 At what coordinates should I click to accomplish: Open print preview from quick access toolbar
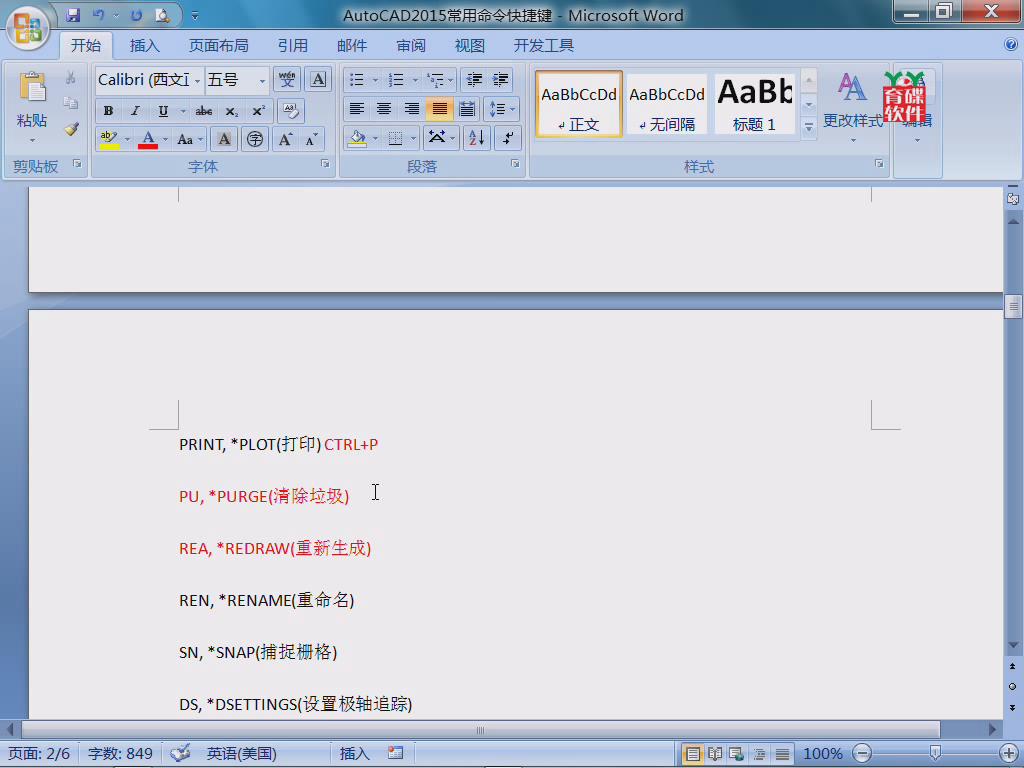(x=162, y=15)
